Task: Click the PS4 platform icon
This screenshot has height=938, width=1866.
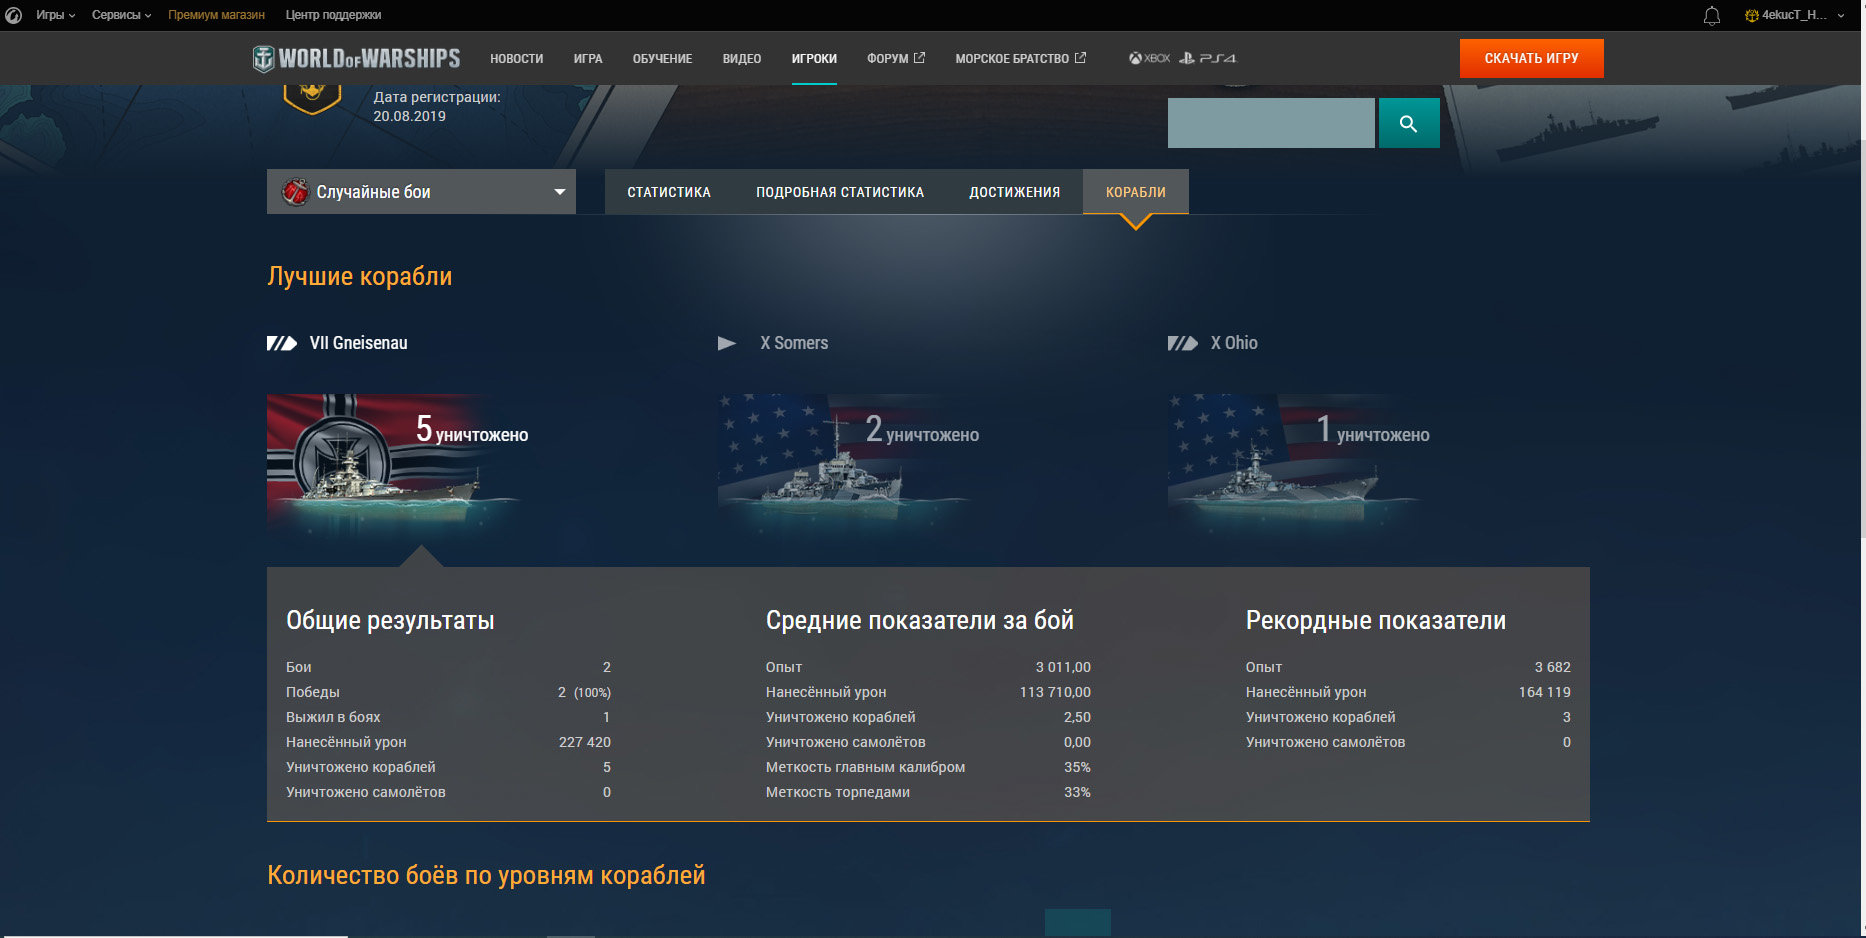Action: 1207,58
